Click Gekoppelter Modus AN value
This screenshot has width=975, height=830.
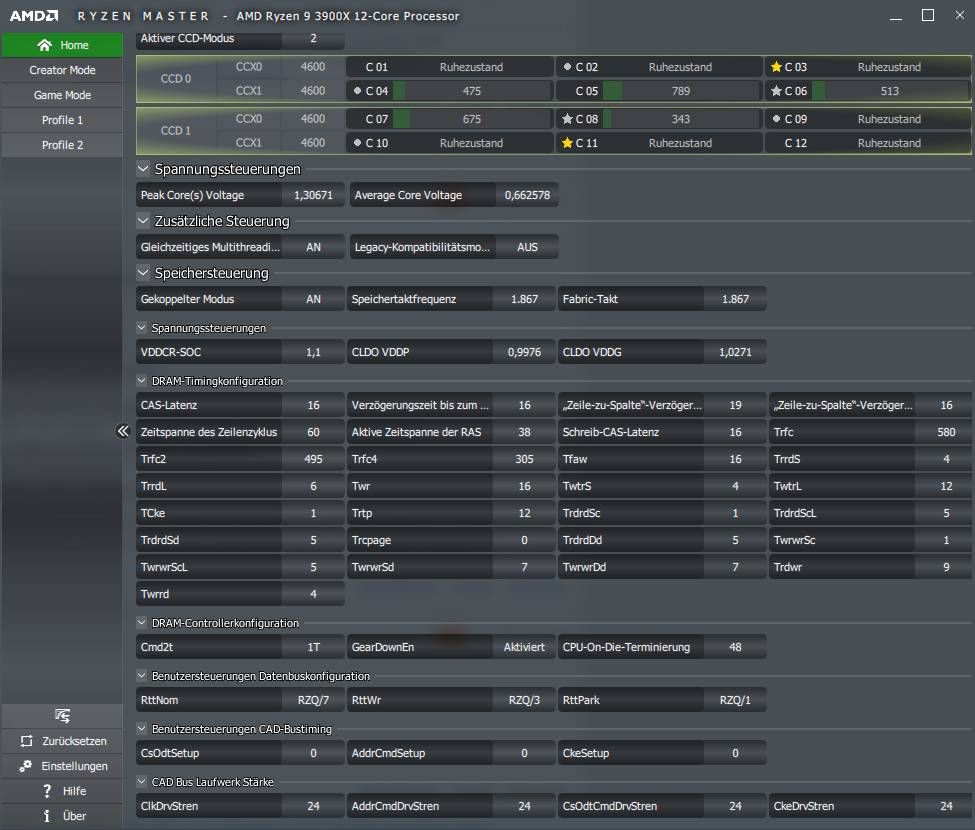[x=313, y=299]
